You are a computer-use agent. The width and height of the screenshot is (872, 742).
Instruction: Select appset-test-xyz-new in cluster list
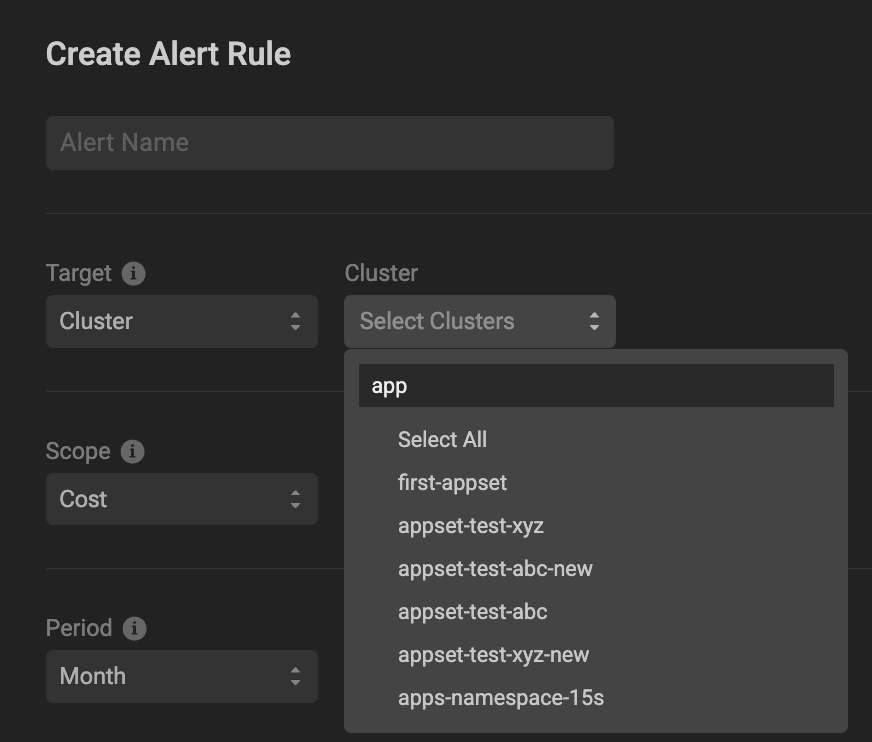point(493,654)
